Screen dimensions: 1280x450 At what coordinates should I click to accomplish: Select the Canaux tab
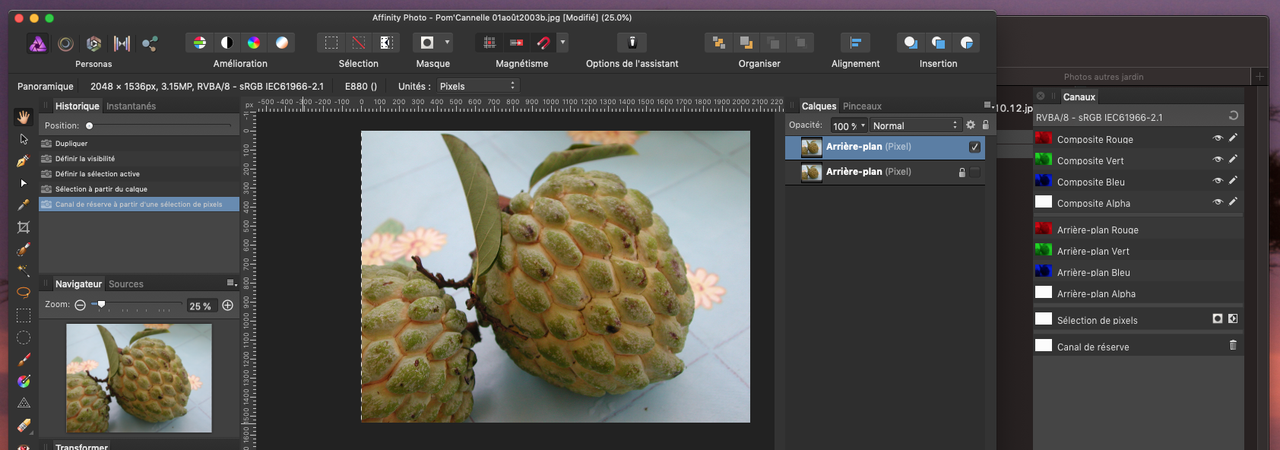point(1079,97)
